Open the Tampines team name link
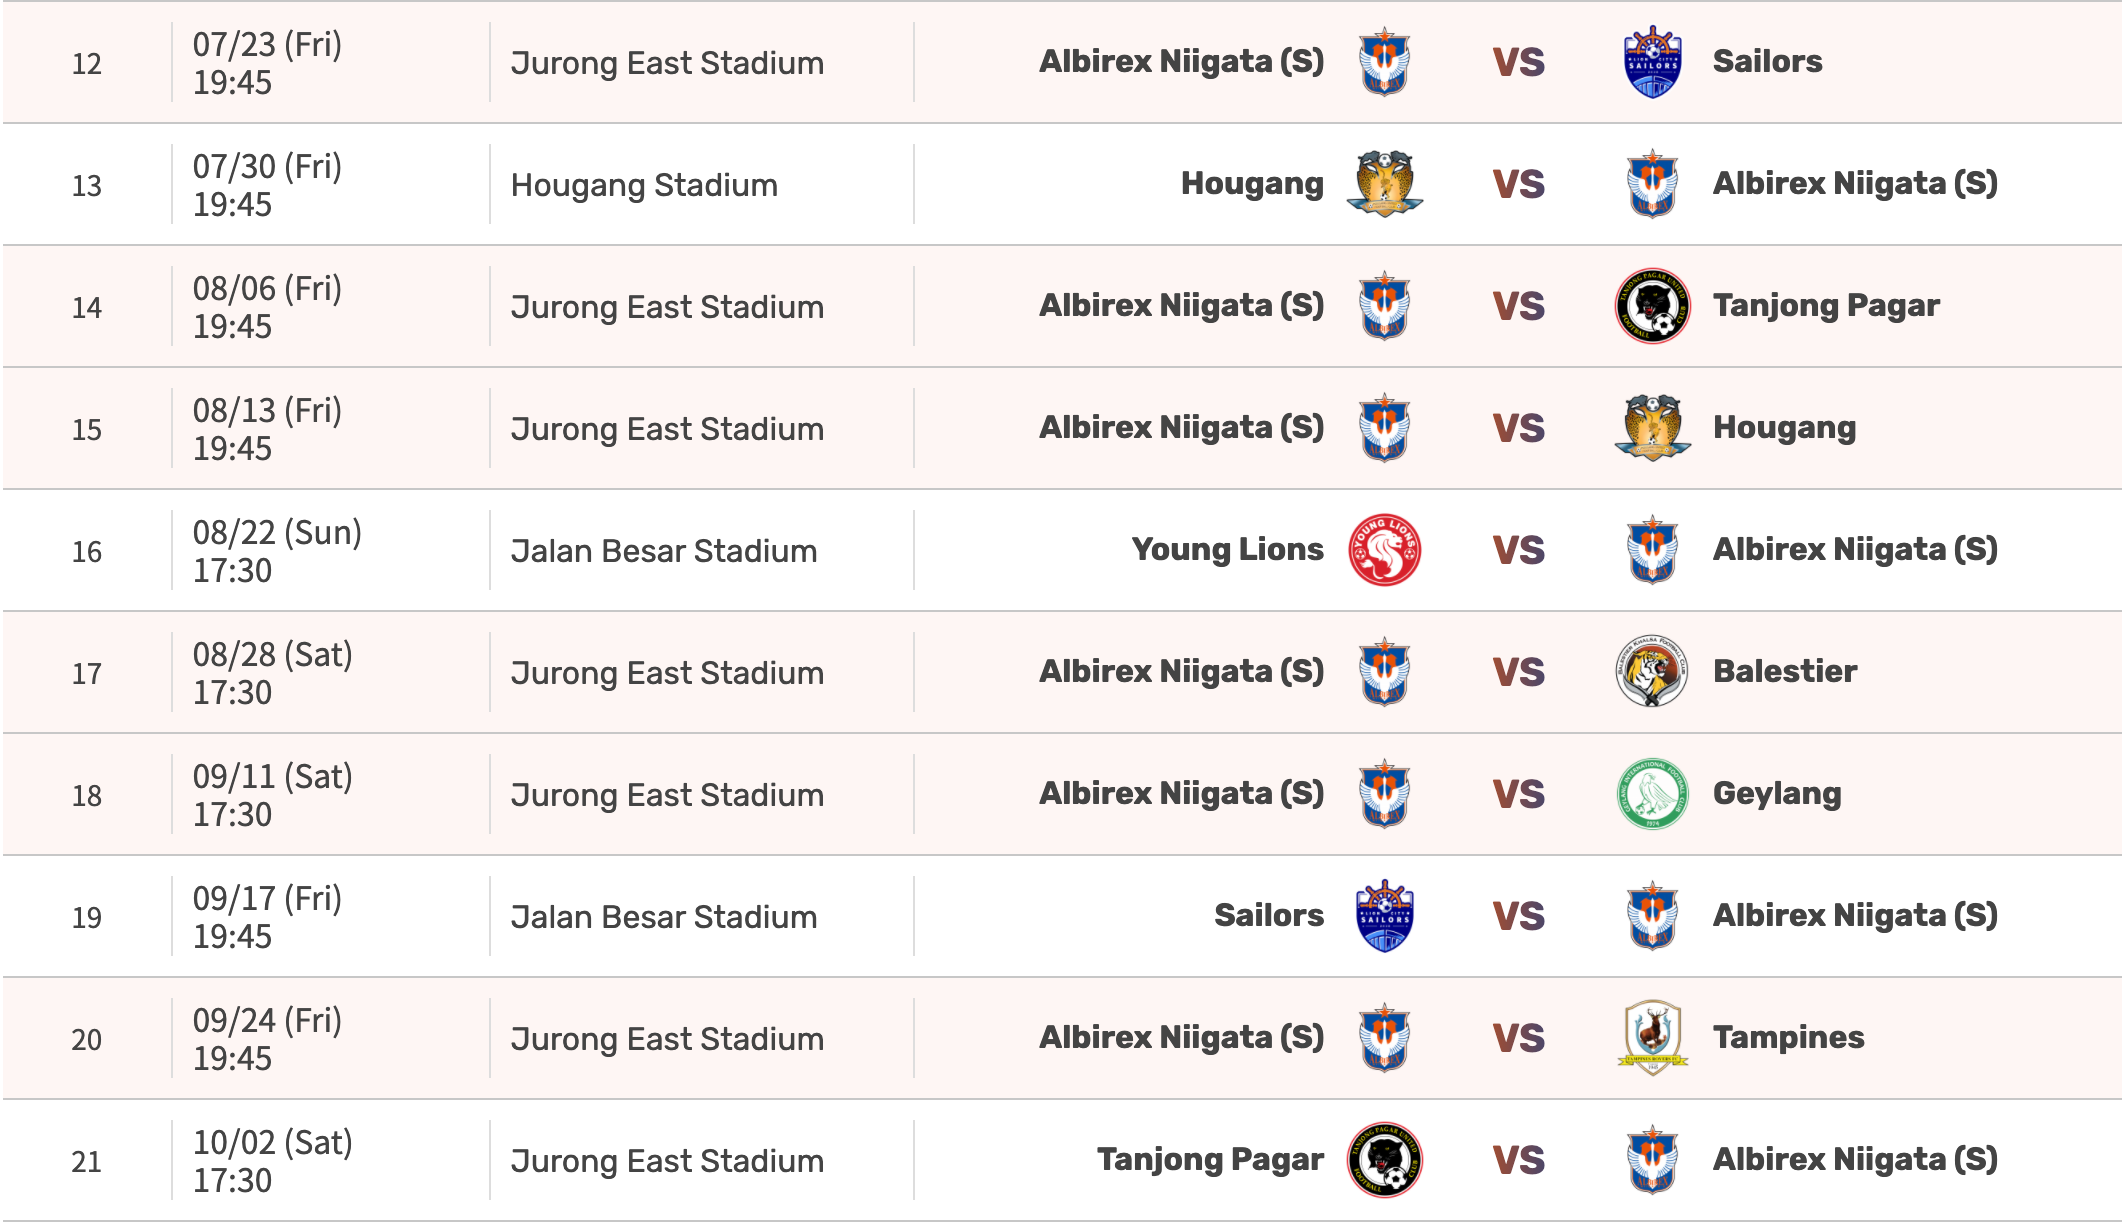2122x1230 pixels. [x=1788, y=1038]
